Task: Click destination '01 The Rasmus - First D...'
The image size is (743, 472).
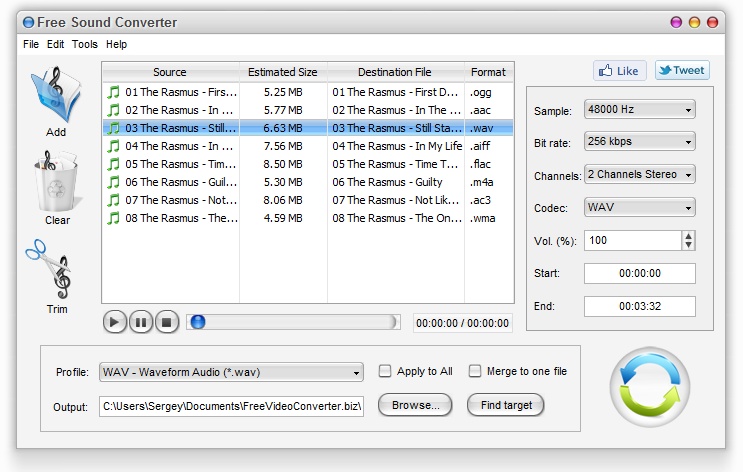Action: point(395,92)
